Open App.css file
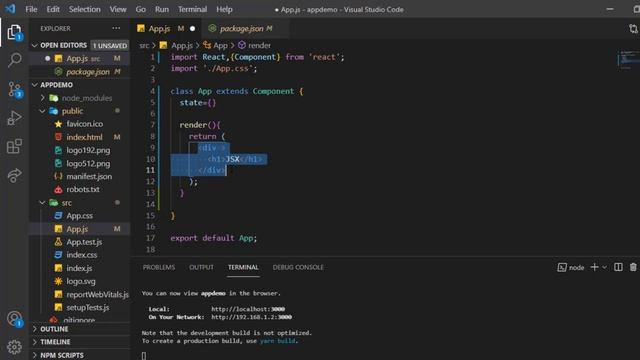Viewport: 640px width, 360px height. tap(80, 216)
